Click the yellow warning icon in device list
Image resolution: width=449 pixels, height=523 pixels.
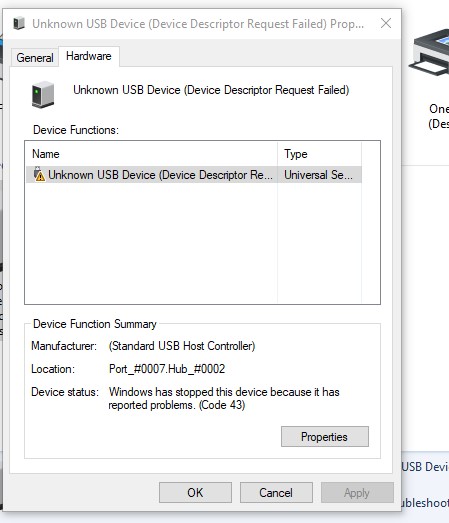(x=39, y=175)
